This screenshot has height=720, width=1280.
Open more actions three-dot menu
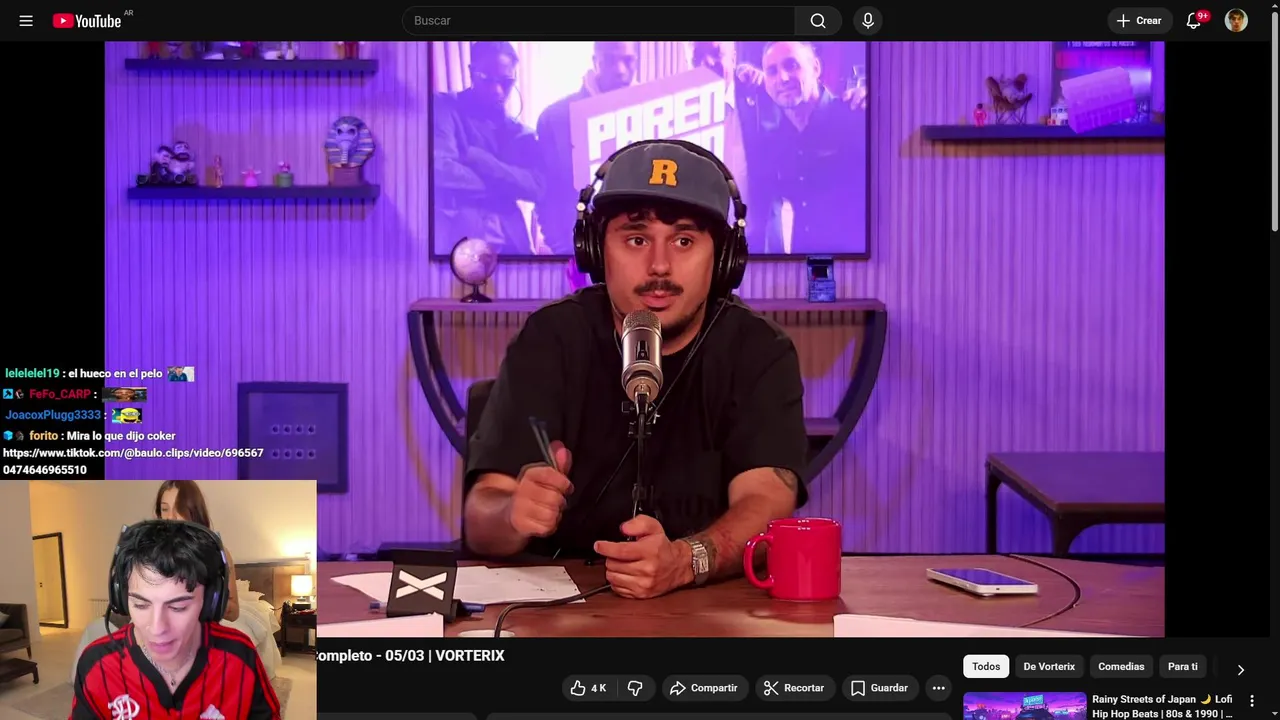click(x=938, y=688)
